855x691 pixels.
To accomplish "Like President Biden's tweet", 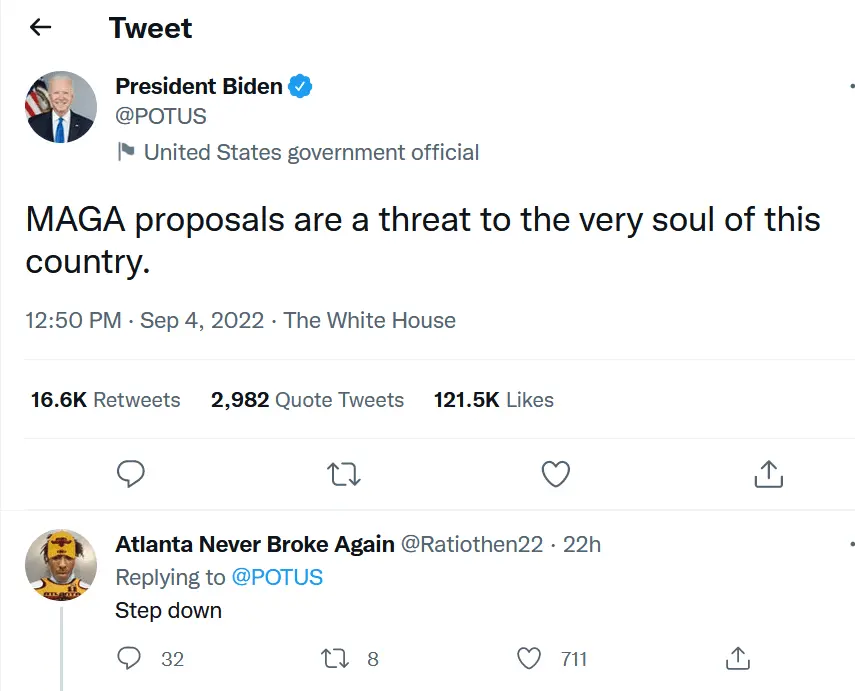I will pyautogui.click(x=555, y=474).
